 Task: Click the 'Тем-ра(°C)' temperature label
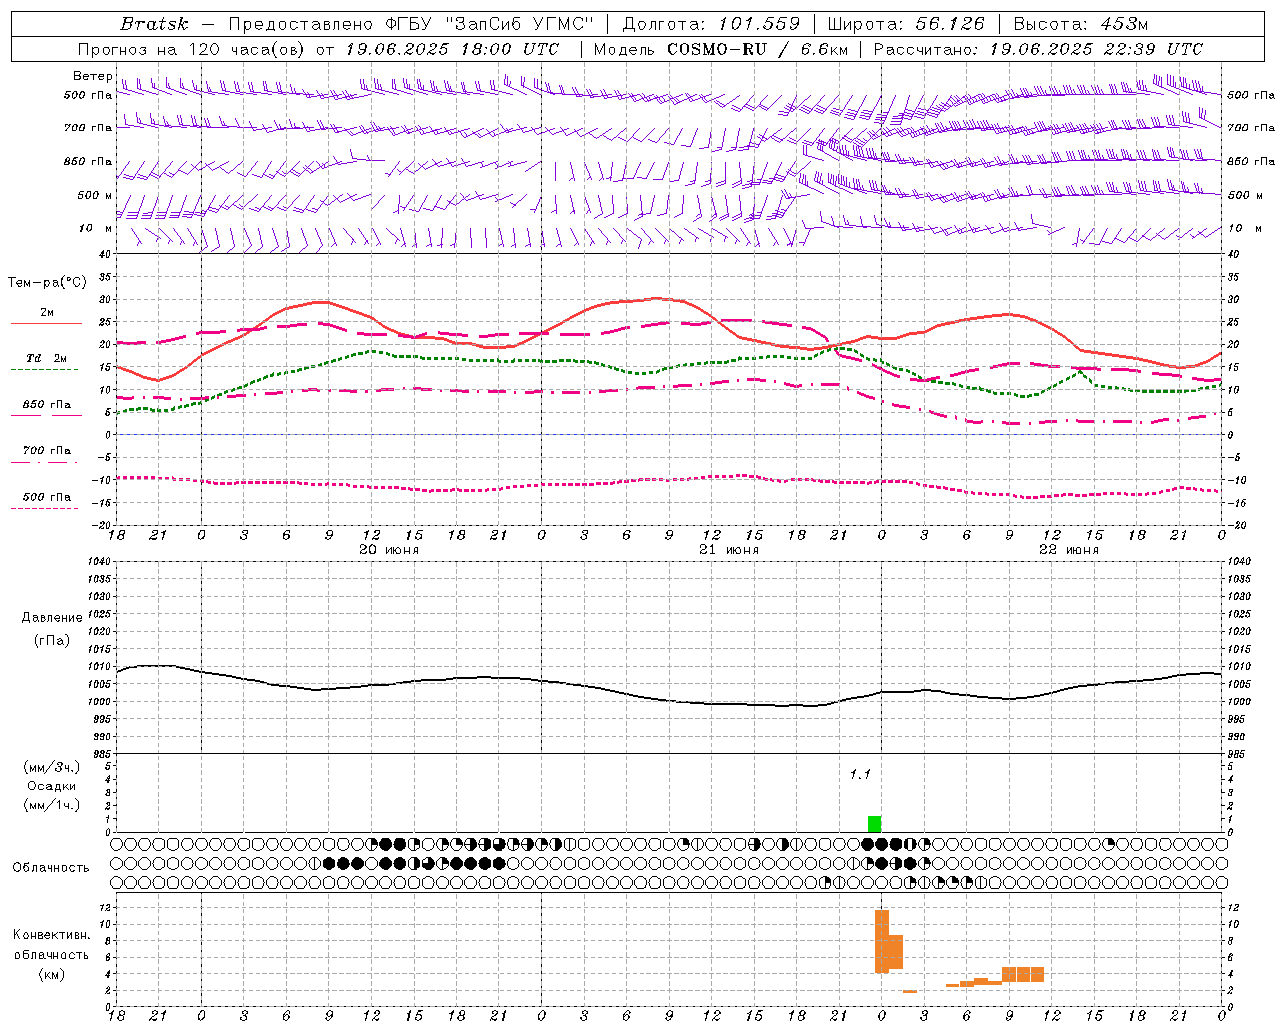pos(47,283)
